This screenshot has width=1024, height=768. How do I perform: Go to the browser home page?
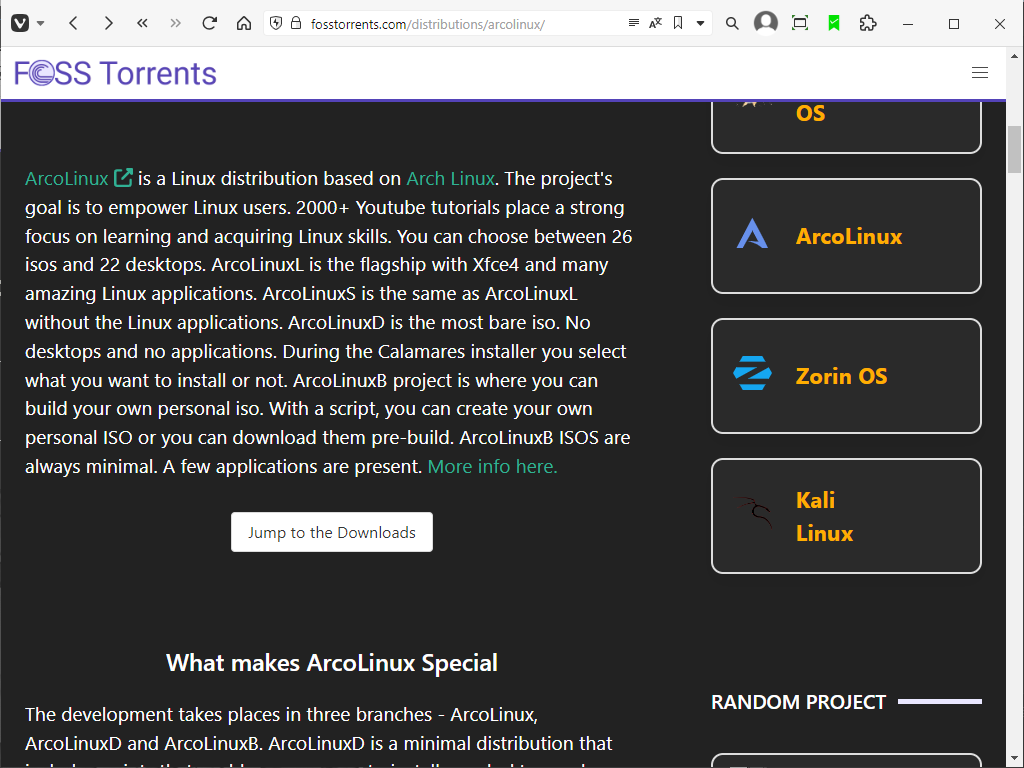click(244, 24)
